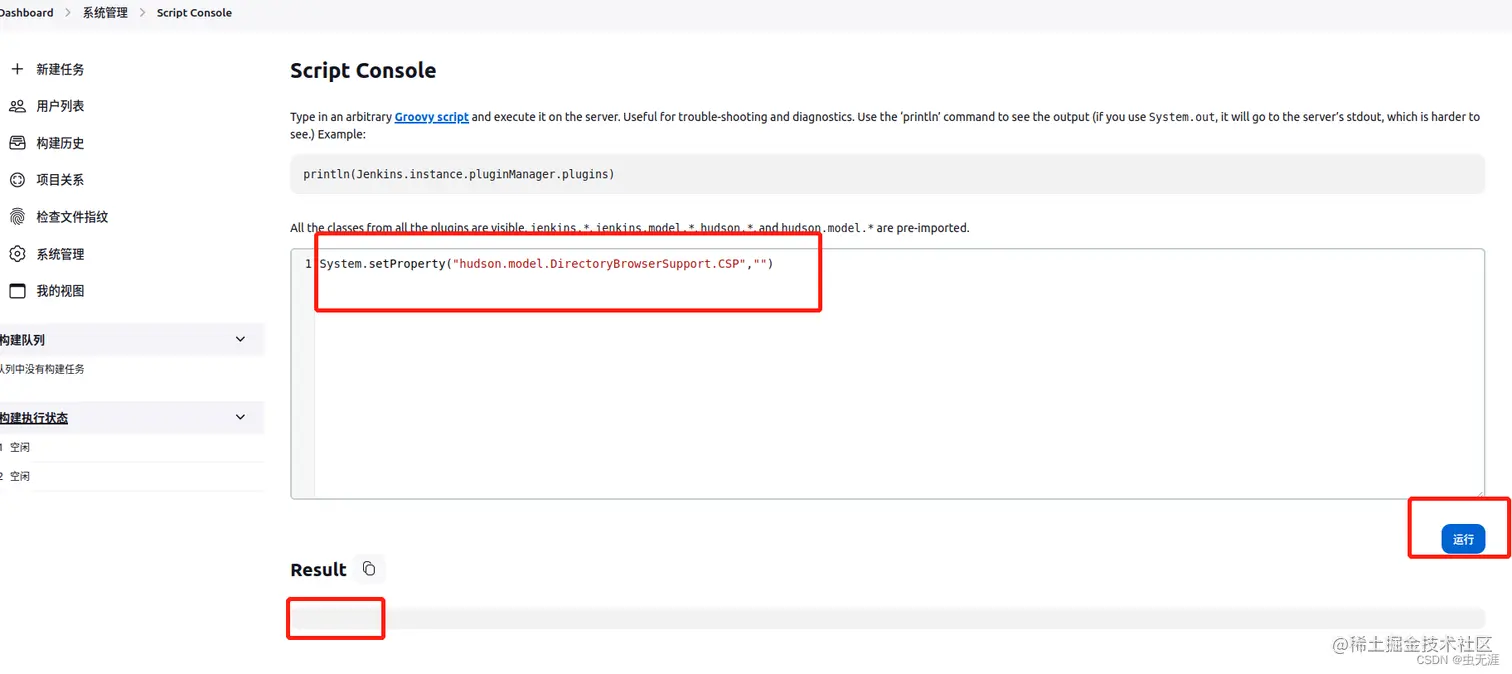The height and width of the screenshot is (674, 1512).
Task: Click the circular icon beside 项目关系
Action: click(17, 180)
